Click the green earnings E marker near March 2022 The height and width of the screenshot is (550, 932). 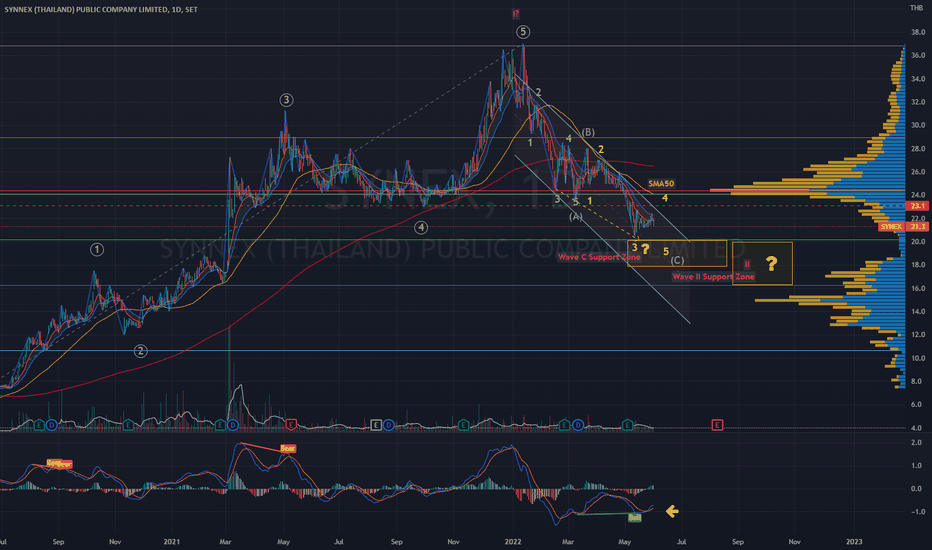pos(564,425)
